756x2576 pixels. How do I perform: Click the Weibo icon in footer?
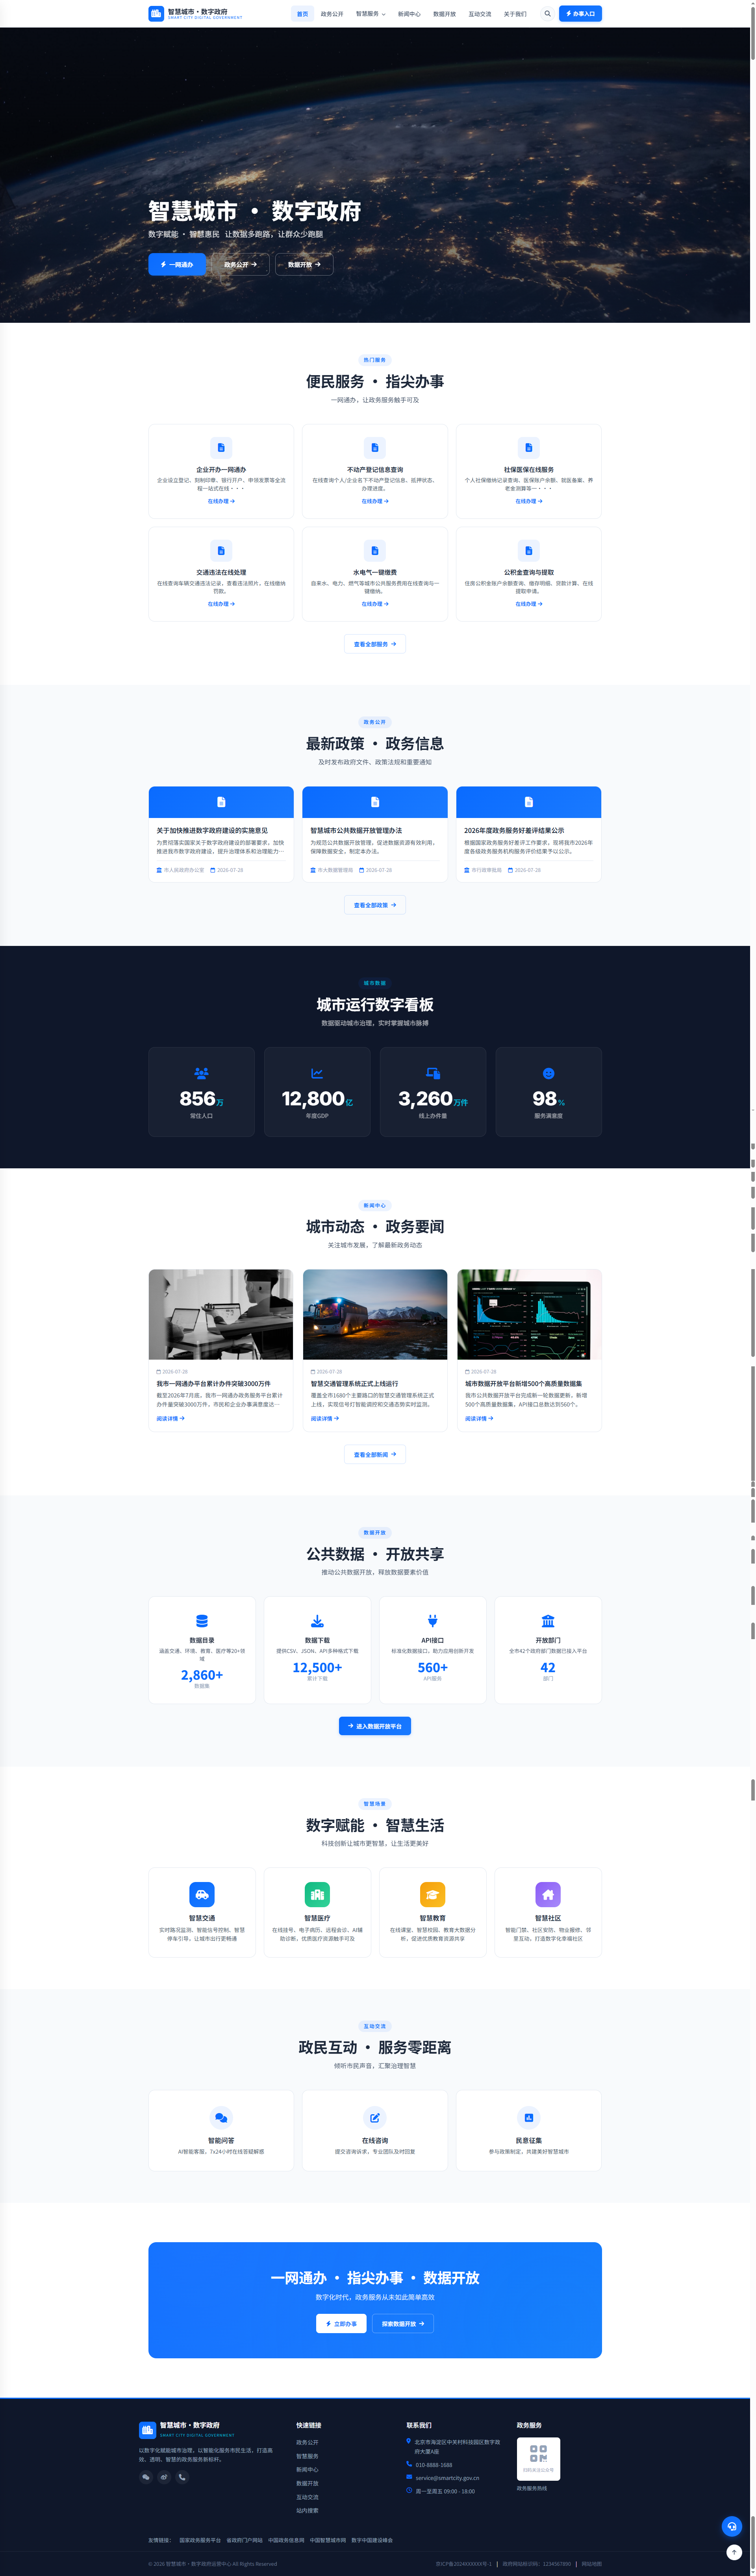(x=164, y=2477)
